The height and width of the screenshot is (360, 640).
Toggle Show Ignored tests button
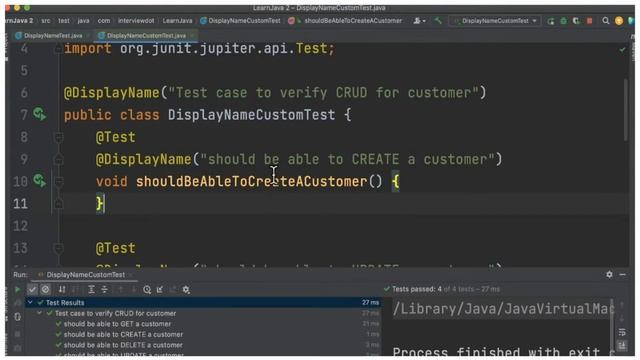[45, 289]
